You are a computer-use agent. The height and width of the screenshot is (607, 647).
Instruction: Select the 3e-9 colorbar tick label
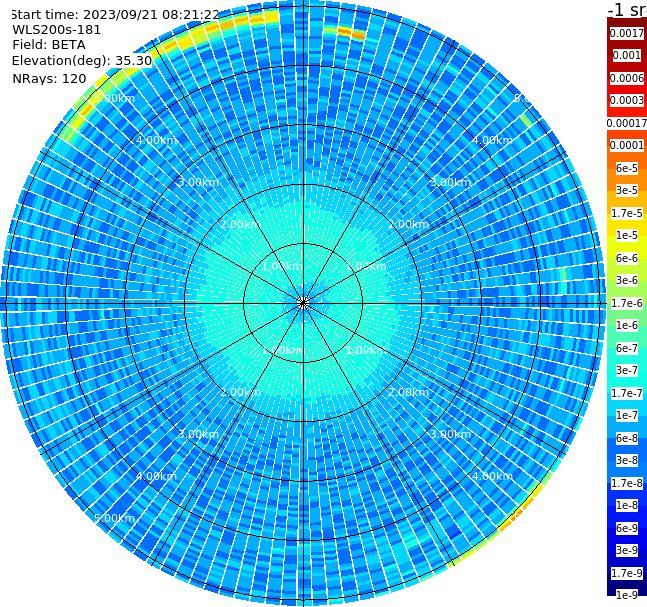(x=626, y=550)
